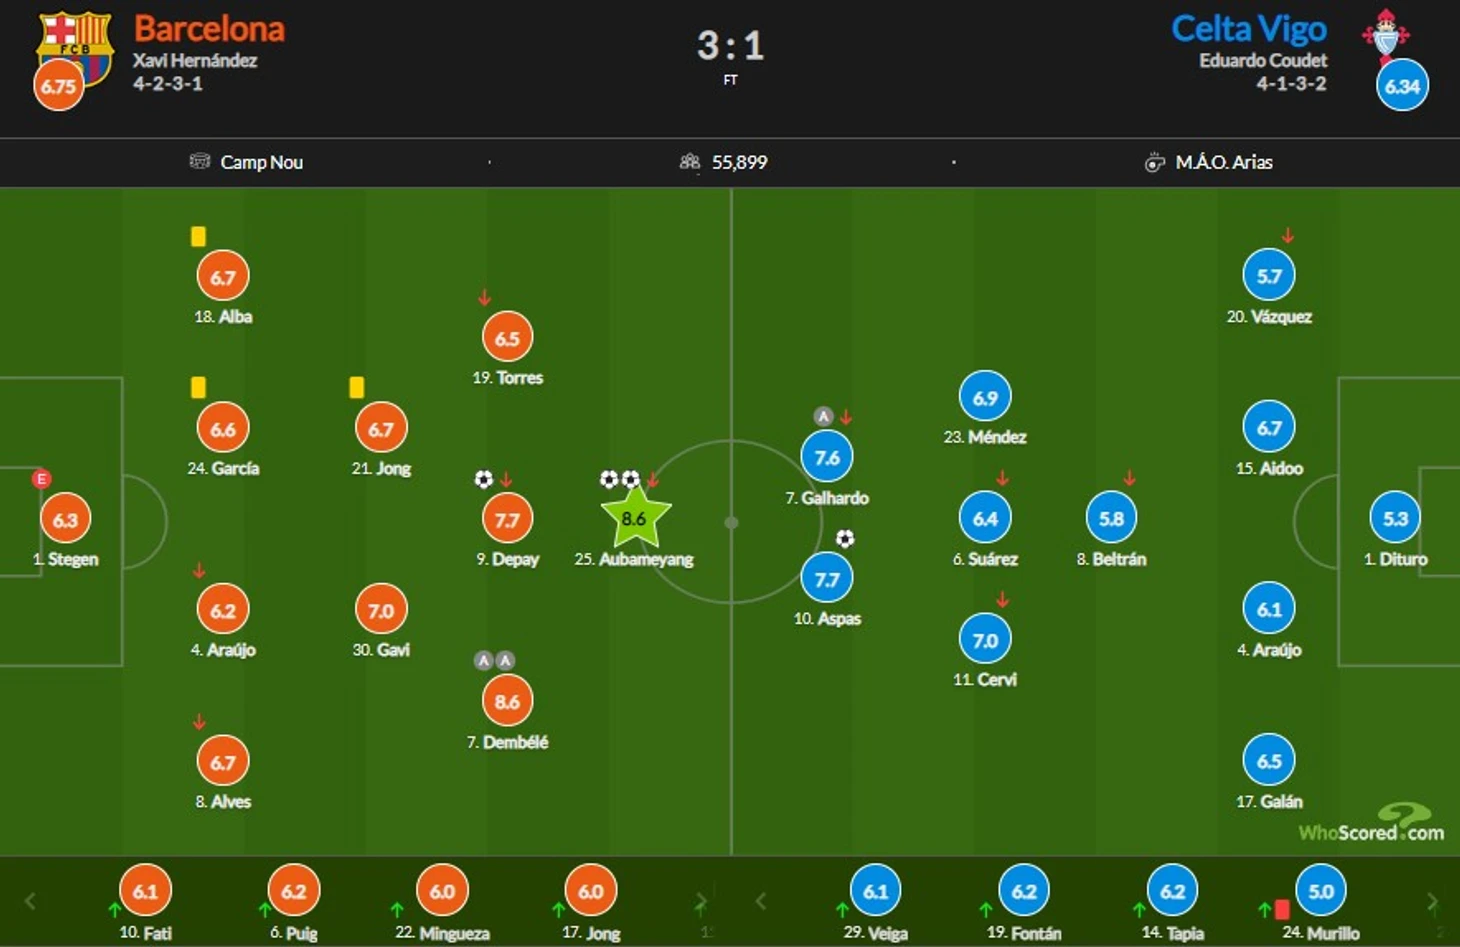Viewport: 1460px width, 947px height.
Task: Show previous Barcelona substitutes with left arrow
Action: [30, 901]
